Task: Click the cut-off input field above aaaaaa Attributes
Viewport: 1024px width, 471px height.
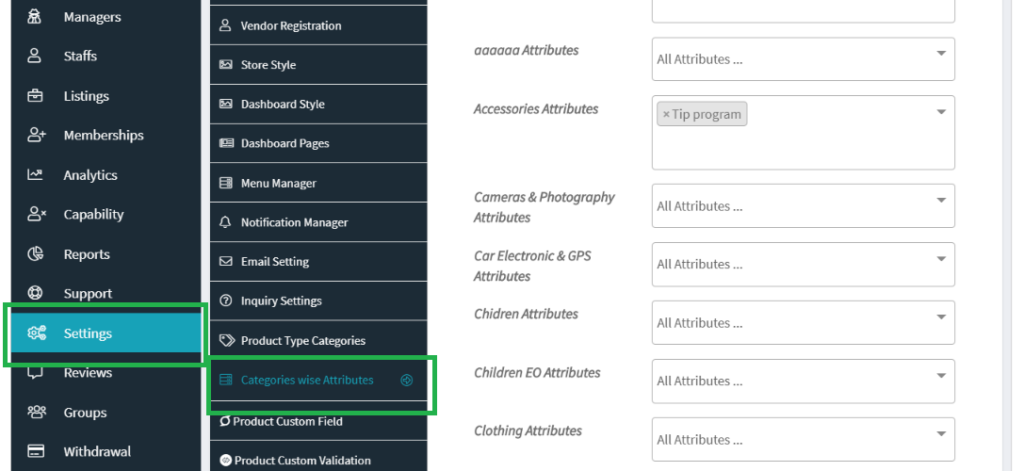Action: pos(803,11)
